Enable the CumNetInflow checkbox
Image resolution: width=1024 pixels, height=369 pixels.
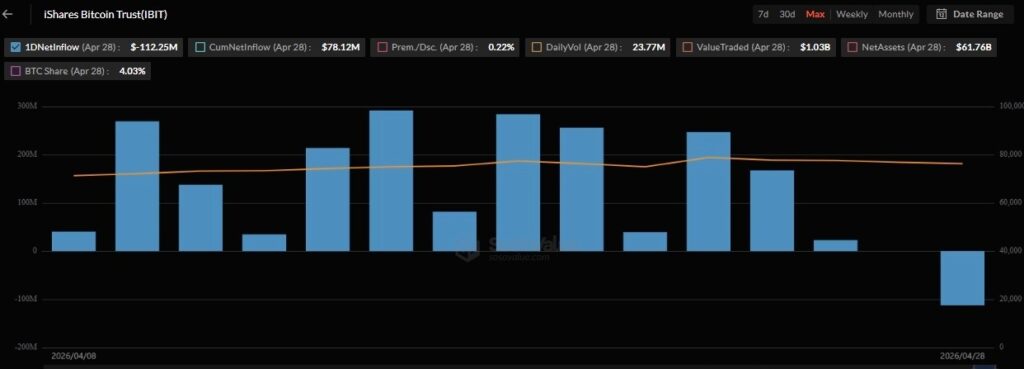click(x=200, y=47)
